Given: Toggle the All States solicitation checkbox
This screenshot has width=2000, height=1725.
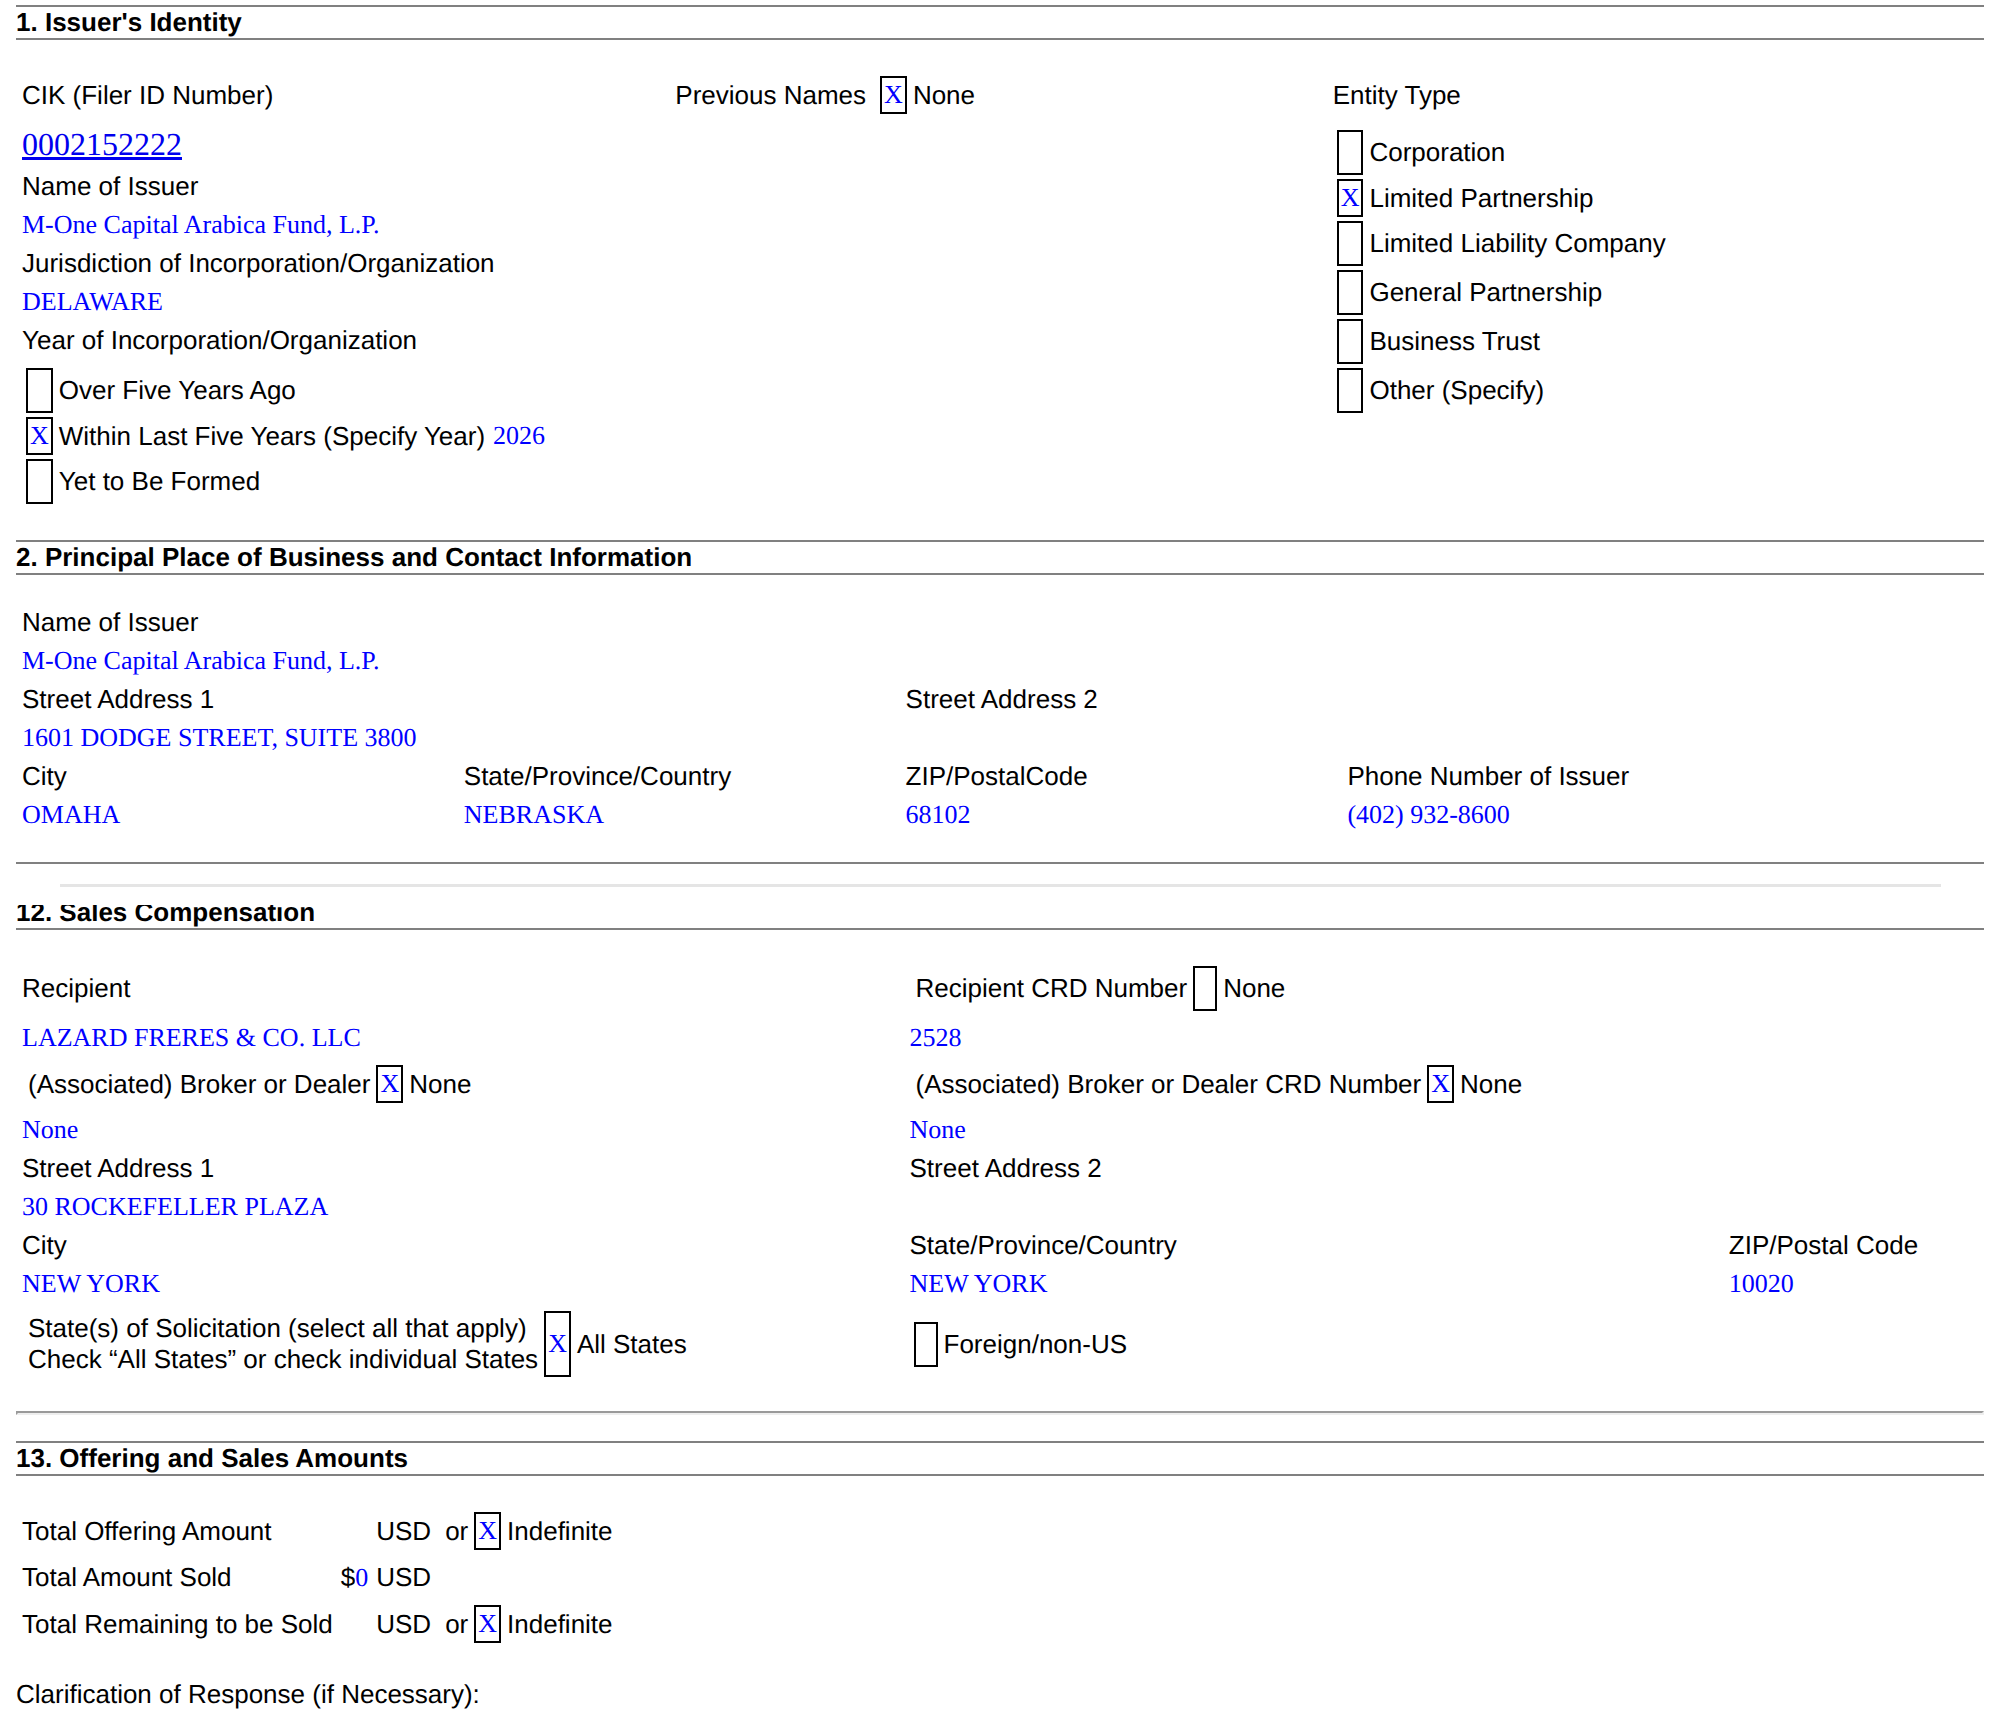Looking at the screenshot, I should pyautogui.click(x=557, y=1344).
